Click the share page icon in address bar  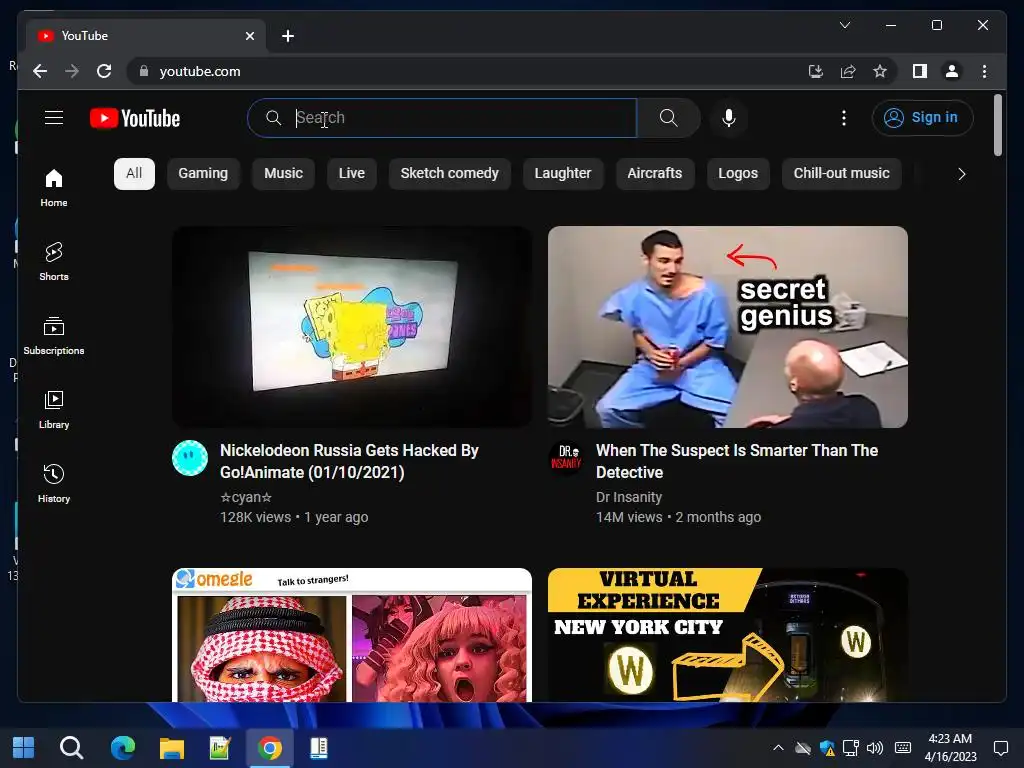(x=848, y=71)
